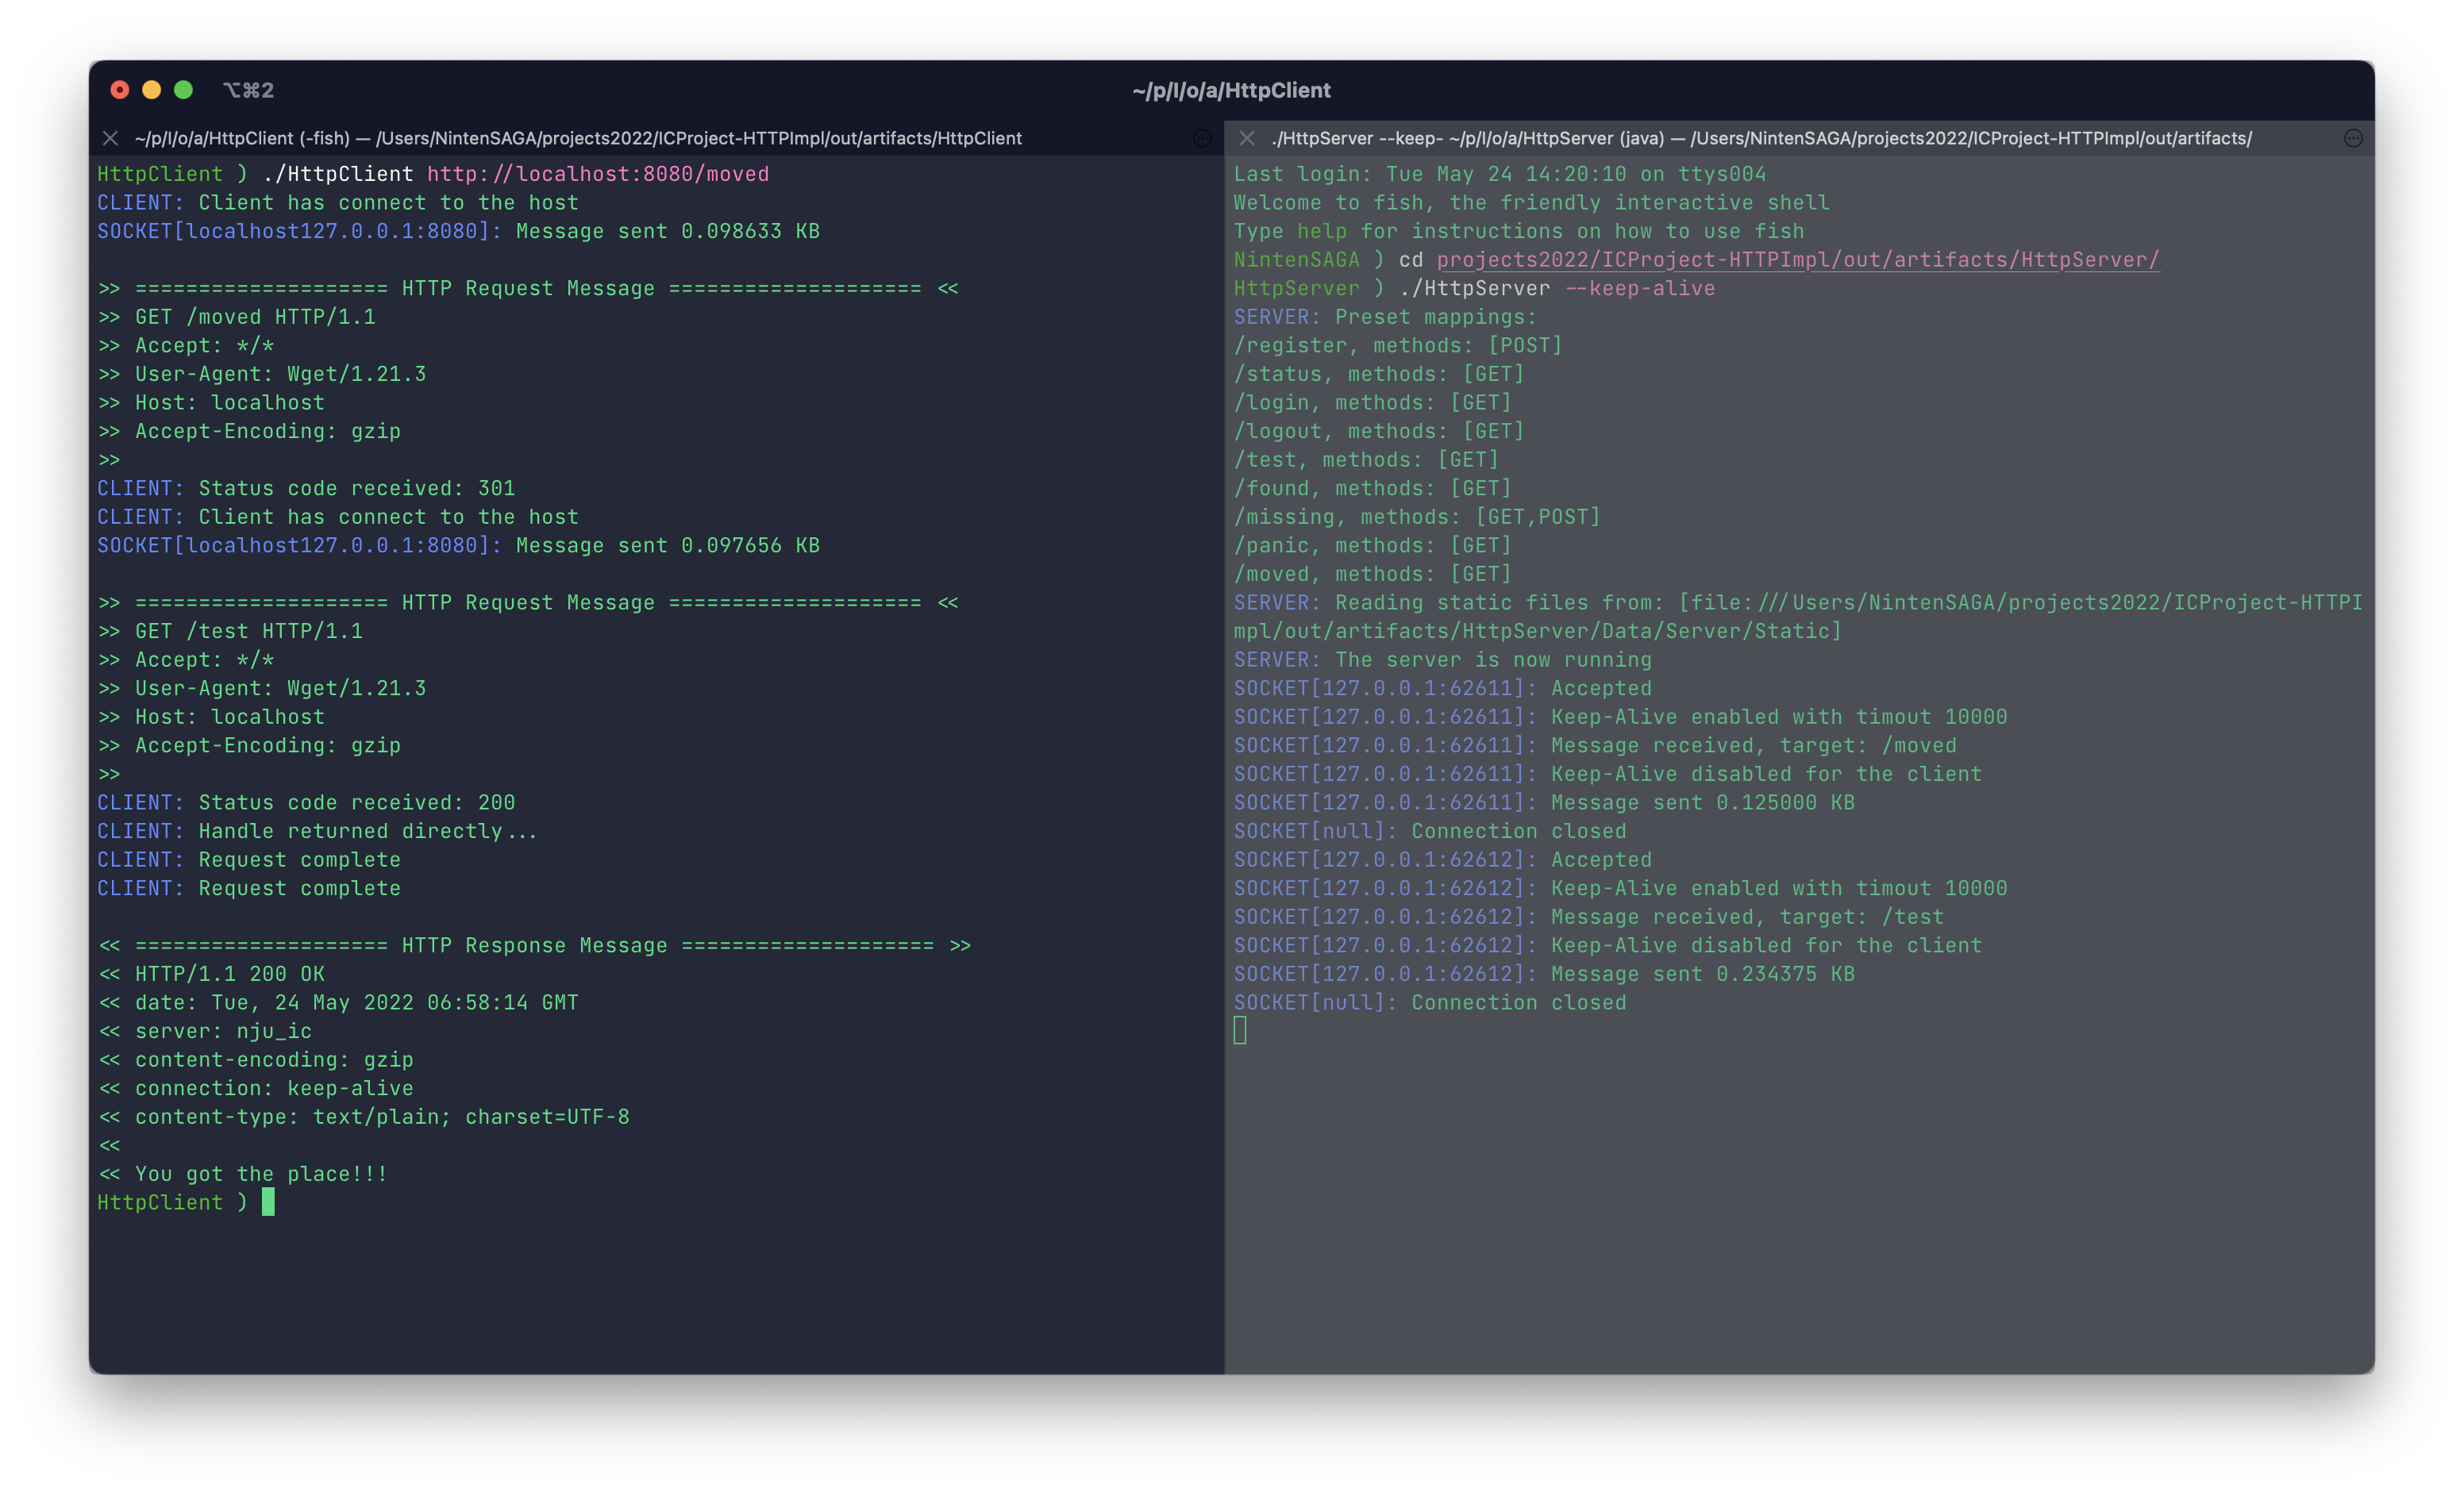Click the ~/p/l/o/a/HttpClient window title

[1231, 90]
